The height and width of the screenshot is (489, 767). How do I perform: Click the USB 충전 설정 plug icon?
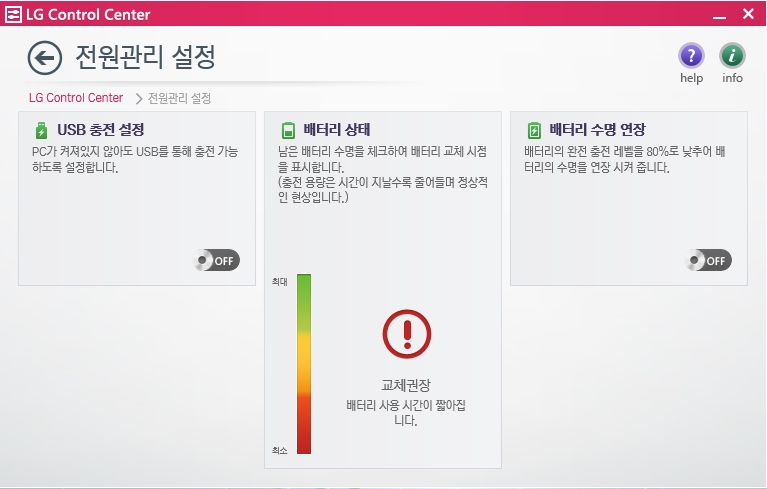click(x=41, y=130)
